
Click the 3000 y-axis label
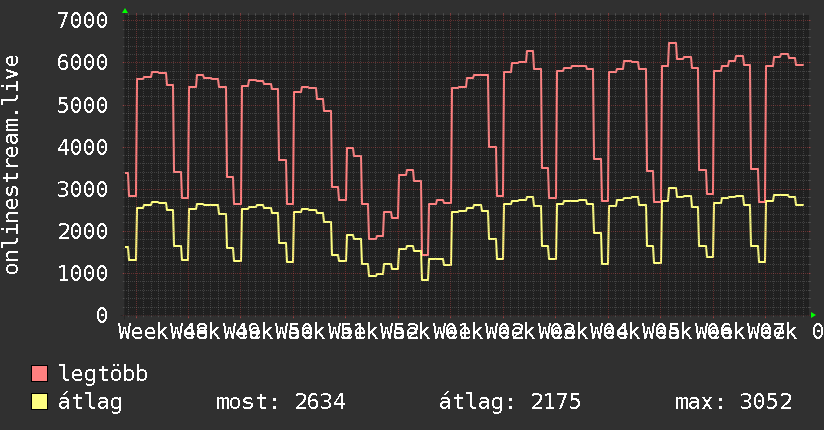coord(83,189)
